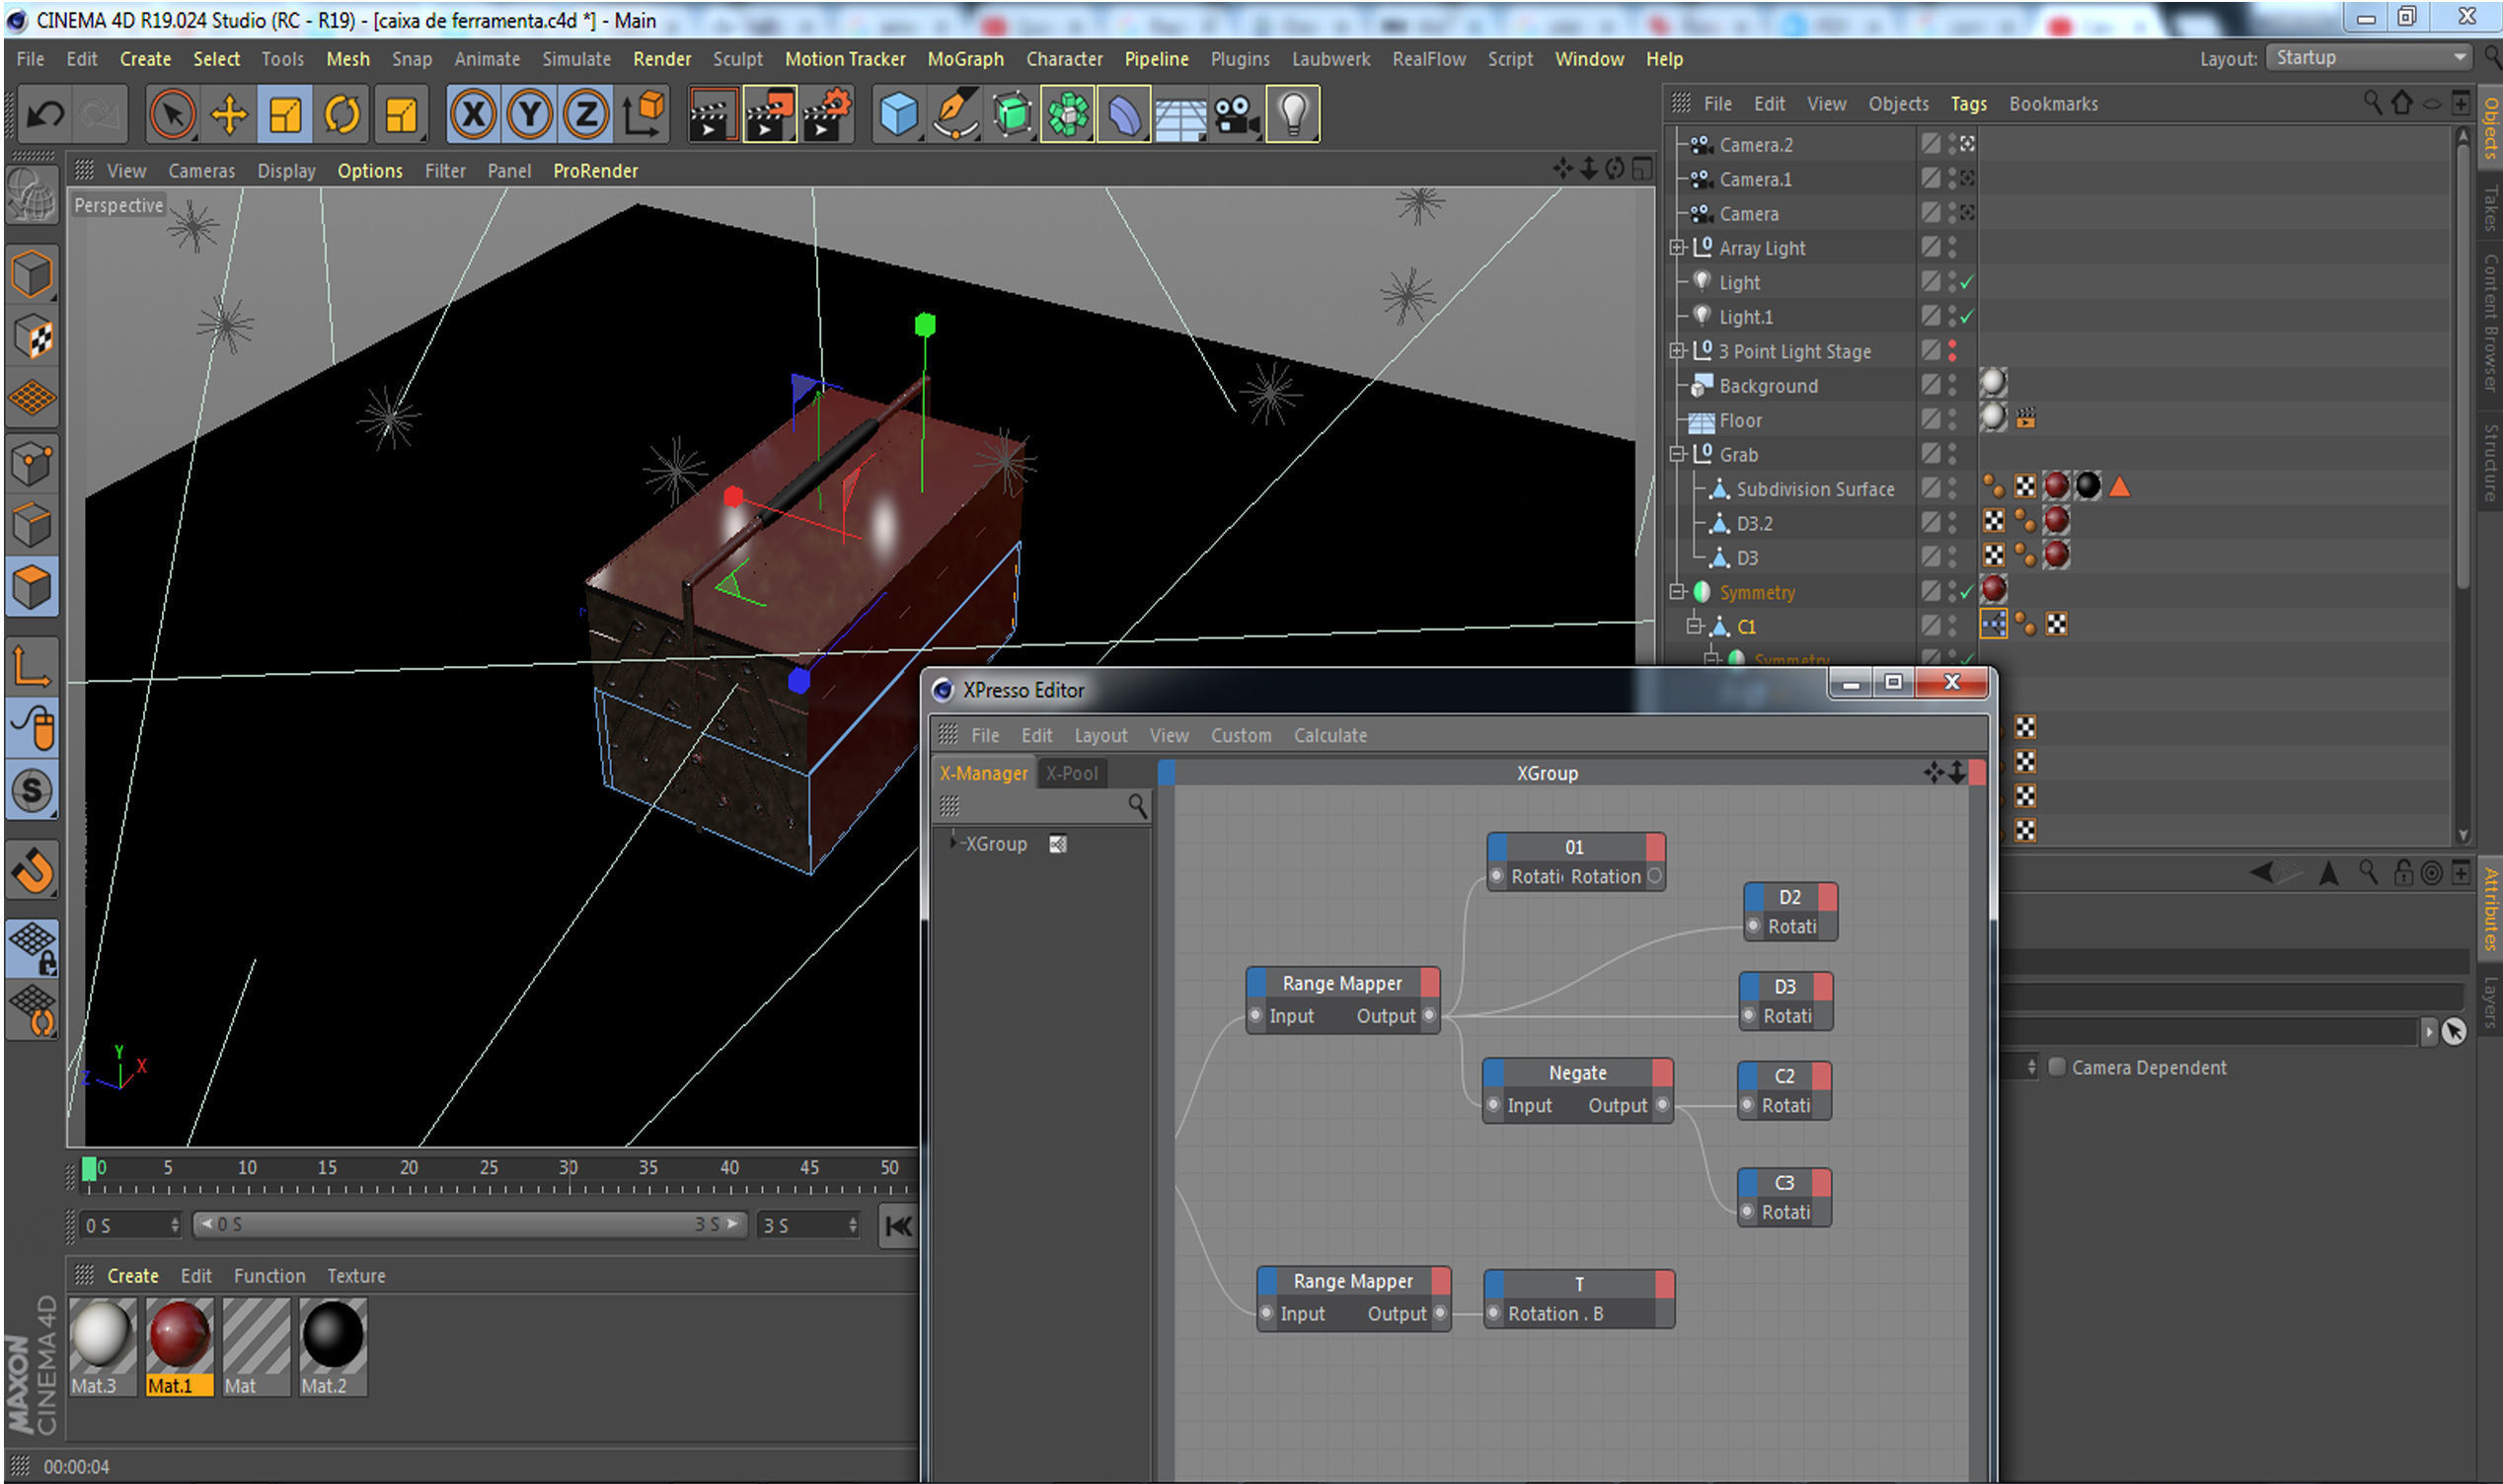Click Go to Start playback button

point(898,1226)
